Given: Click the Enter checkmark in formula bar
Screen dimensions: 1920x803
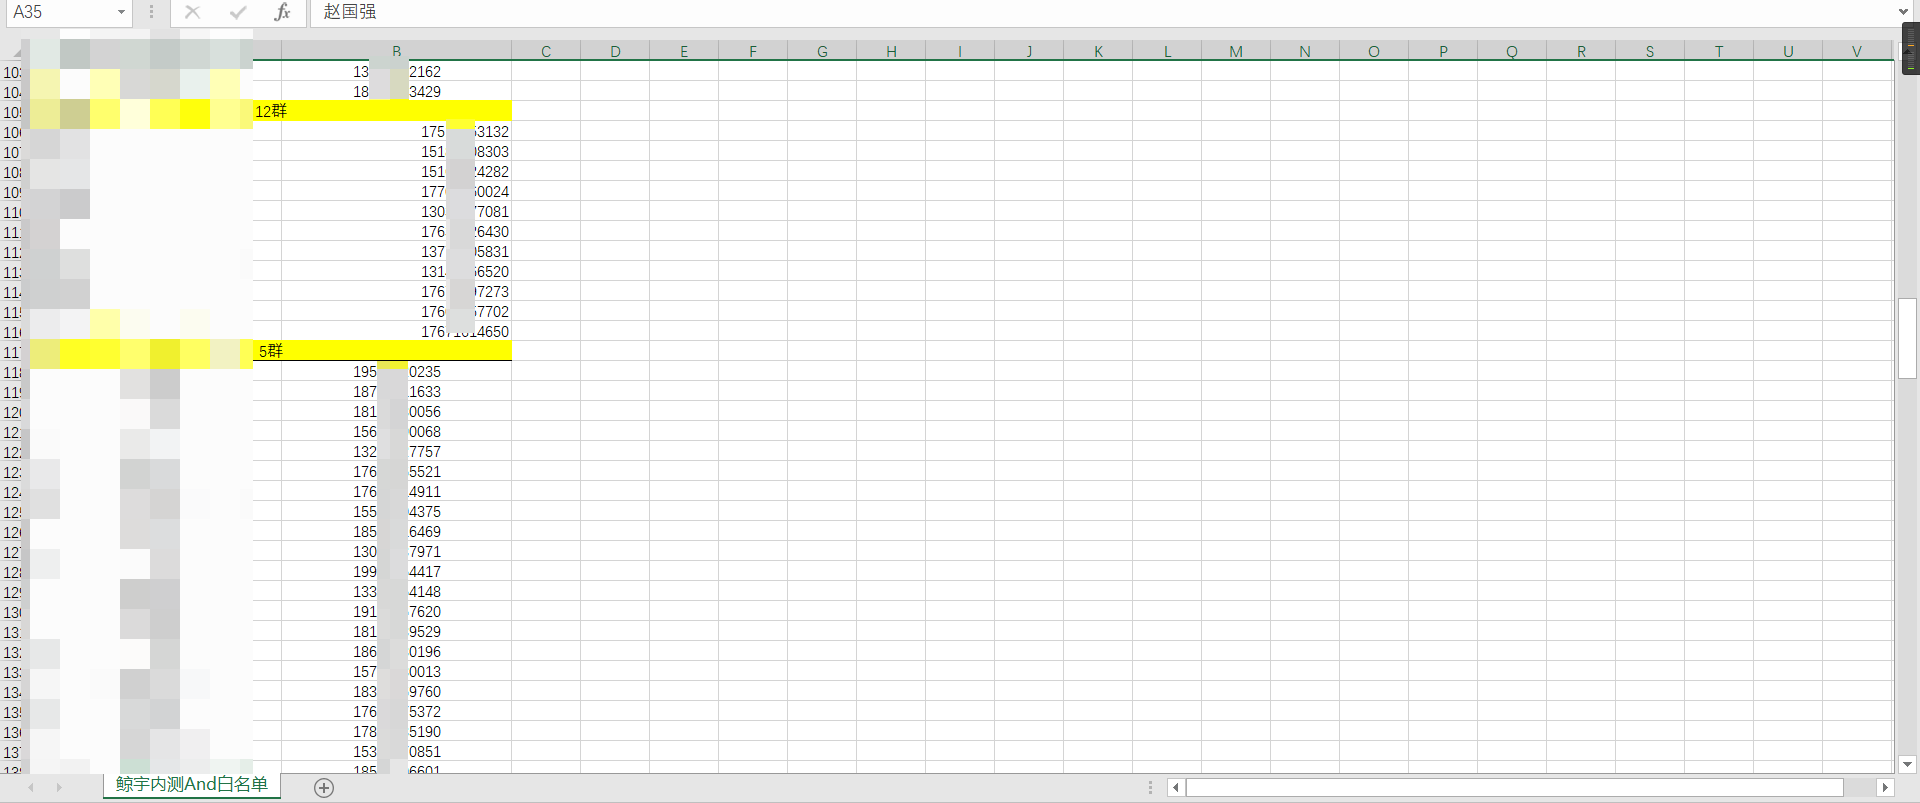Looking at the screenshot, I should (x=237, y=12).
